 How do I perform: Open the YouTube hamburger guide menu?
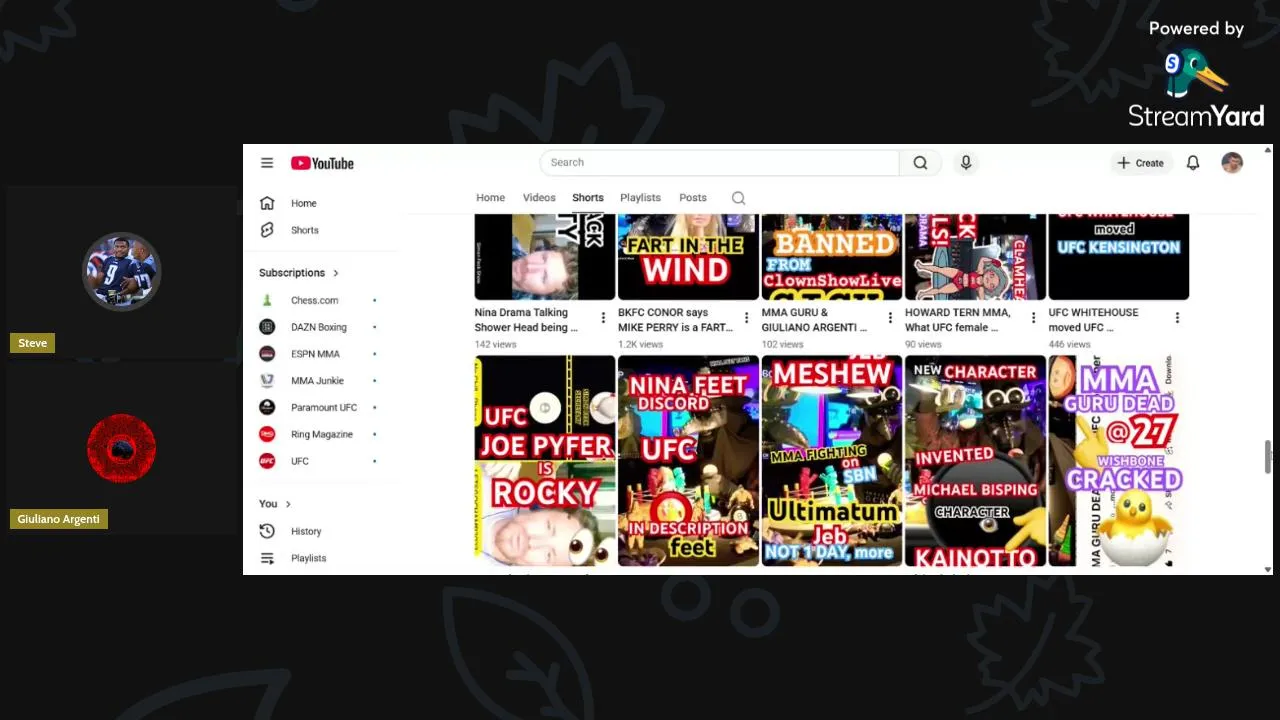[267, 163]
